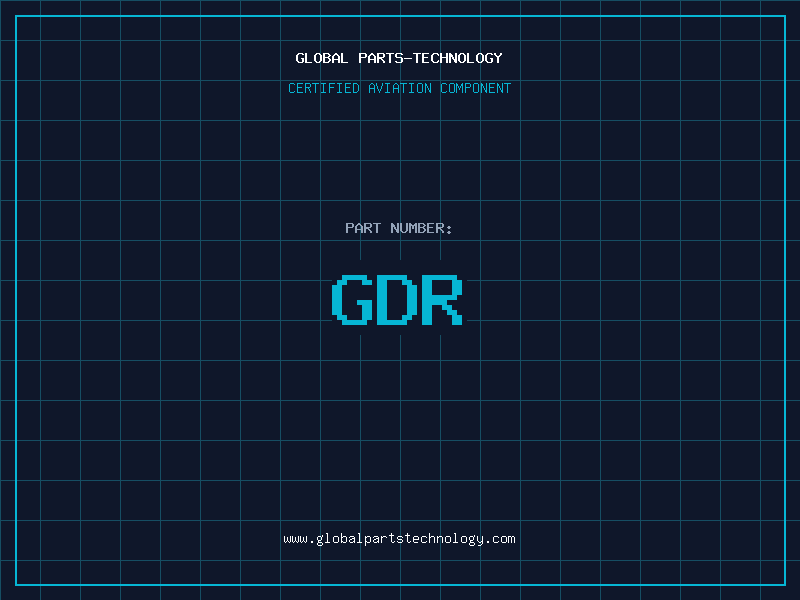The width and height of the screenshot is (800, 600).
Task: Open the www.globalpartstechnology.com link
Action: tap(399, 538)
